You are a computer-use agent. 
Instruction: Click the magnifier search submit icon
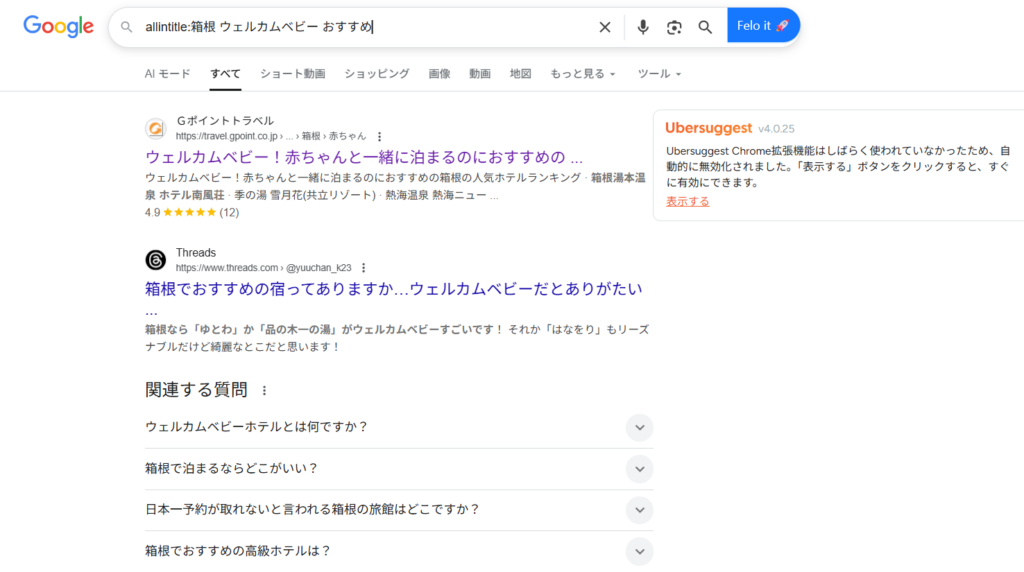click(705, 27)
